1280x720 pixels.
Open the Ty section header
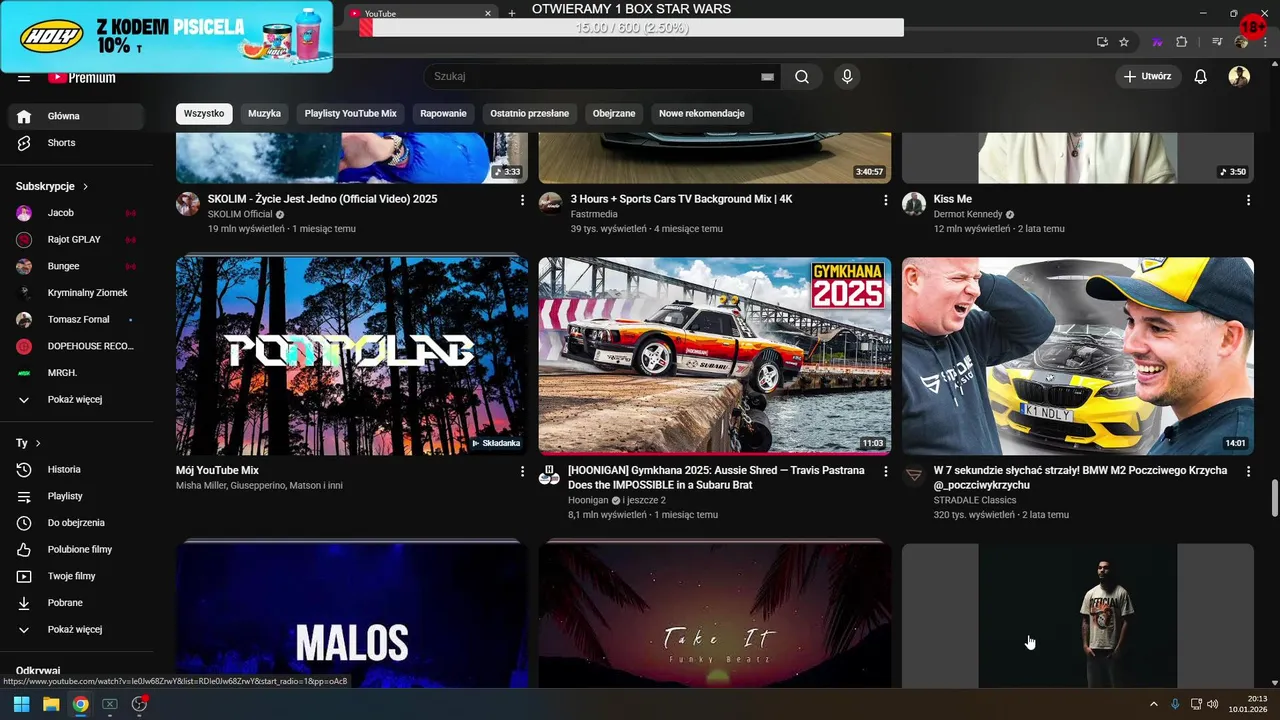click(x=28, y=443)
